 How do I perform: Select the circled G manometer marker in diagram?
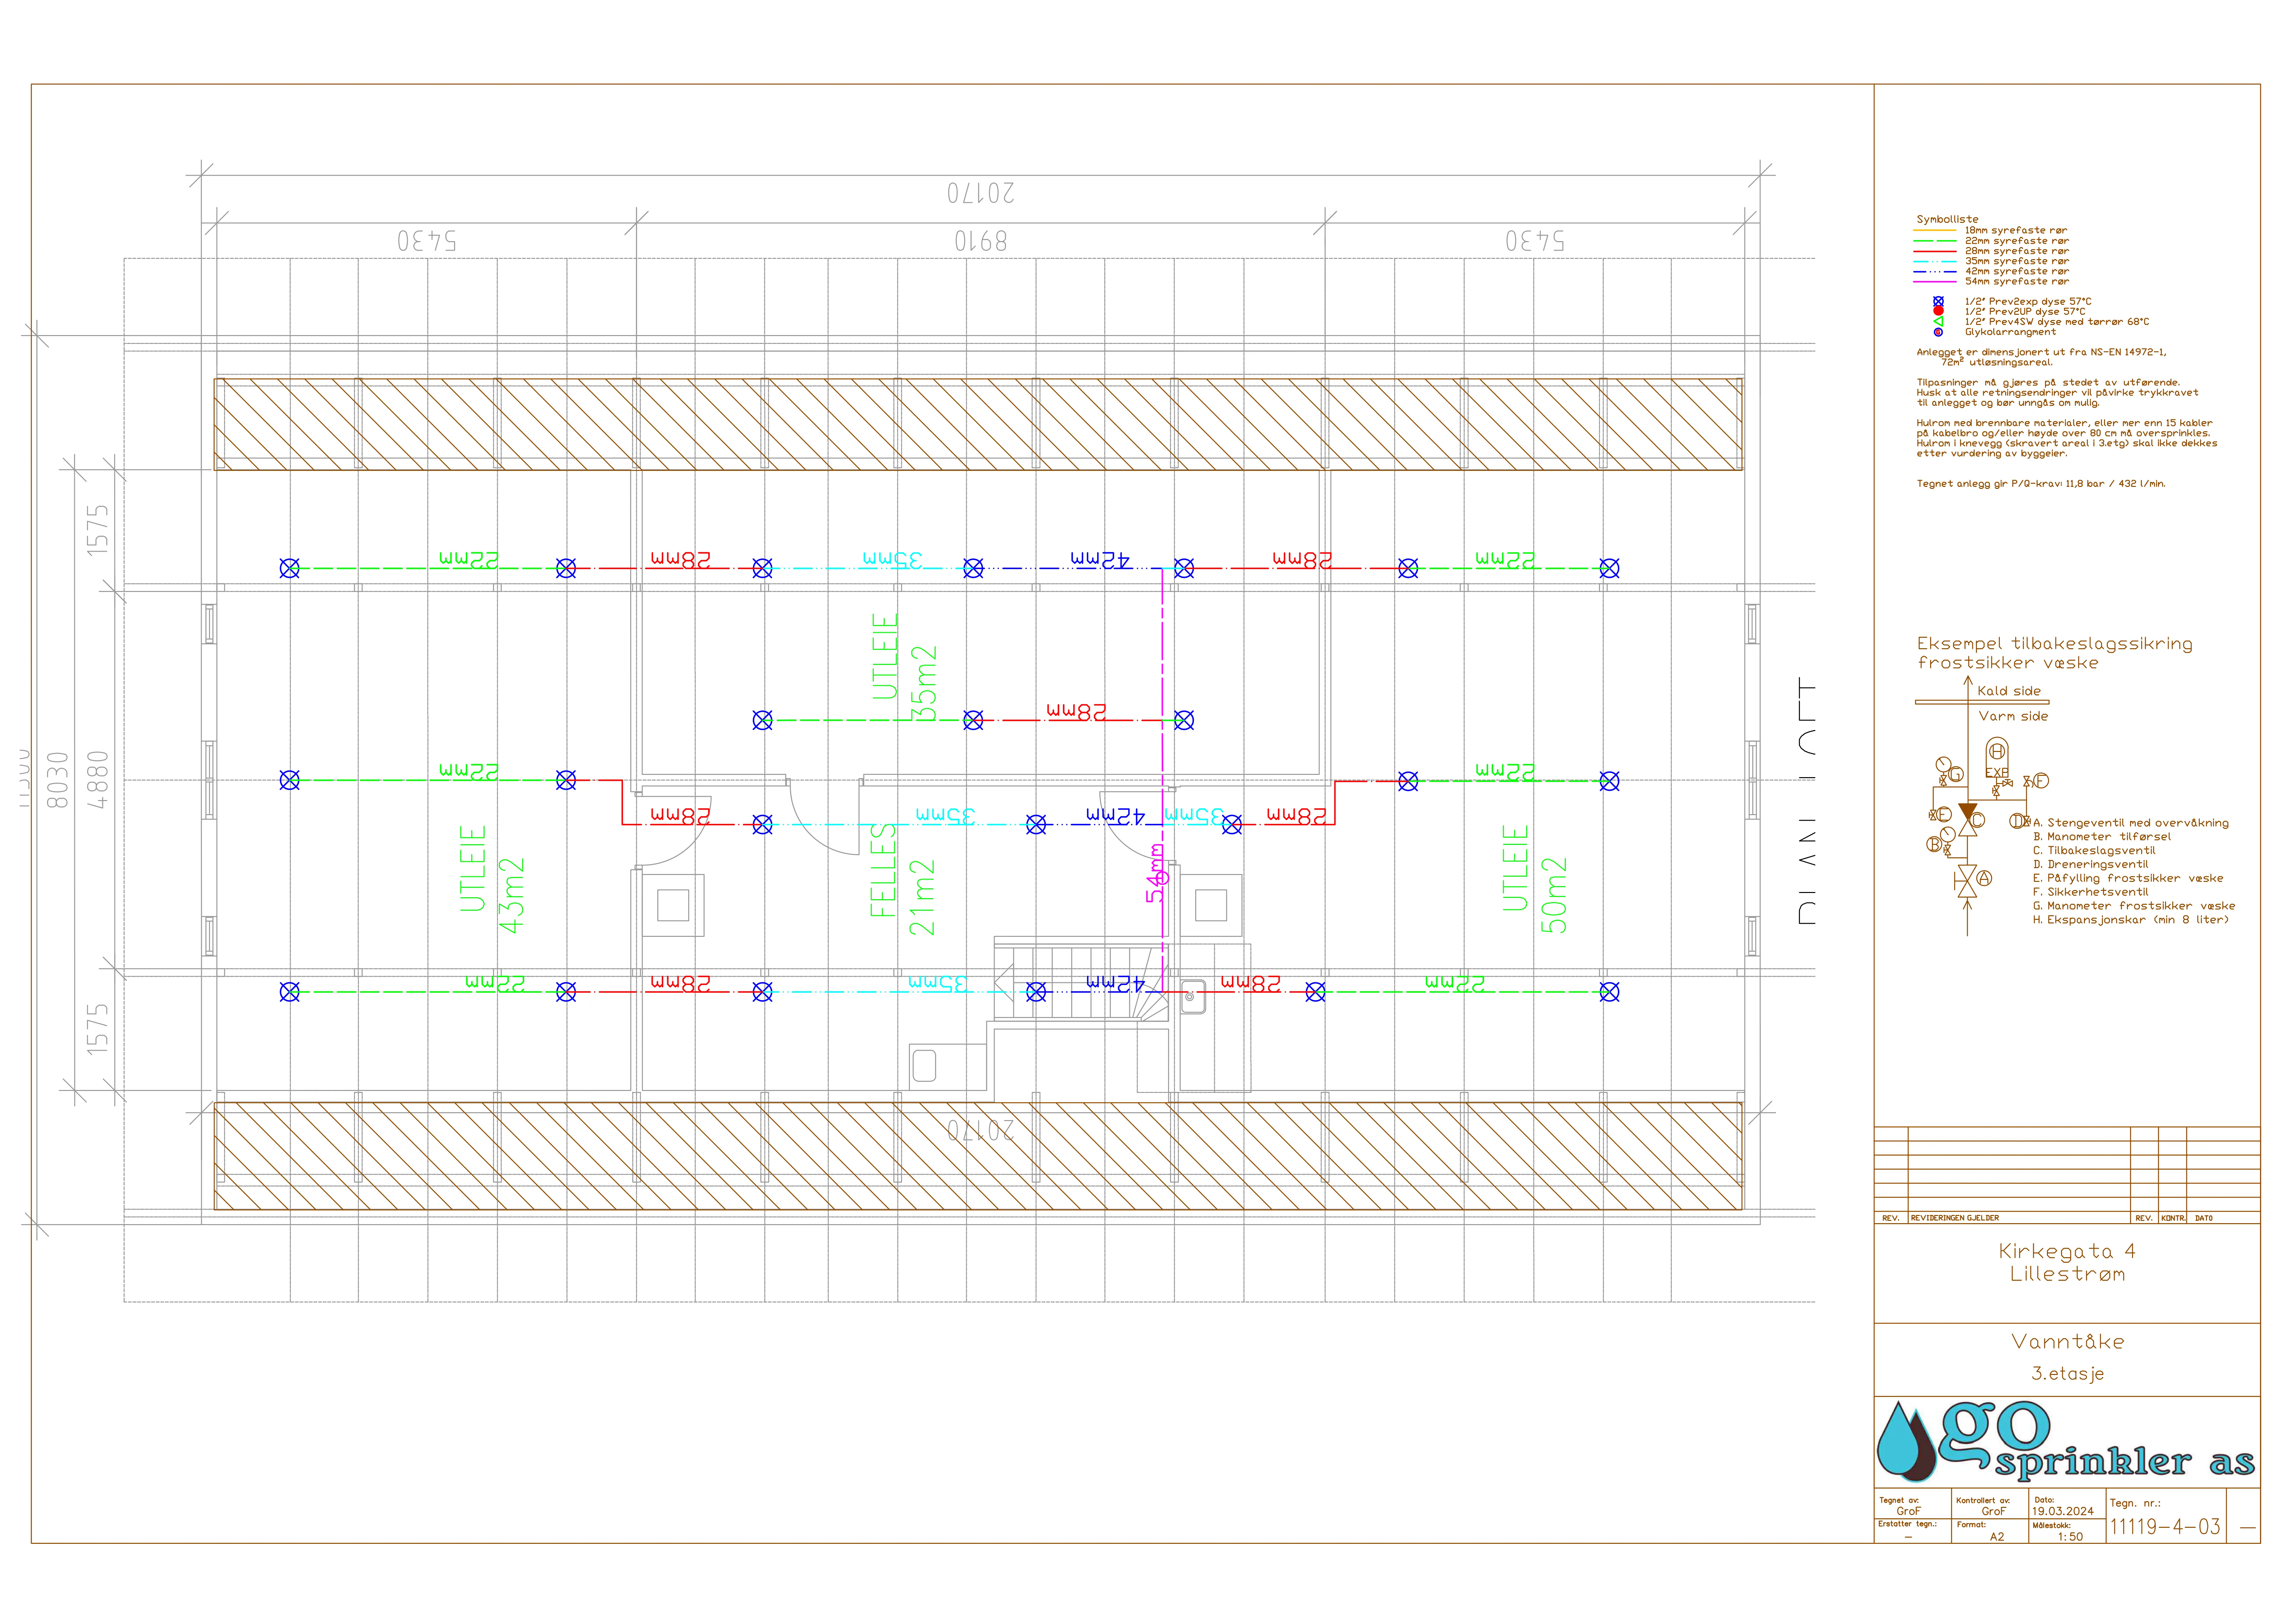pos(1956,774)
